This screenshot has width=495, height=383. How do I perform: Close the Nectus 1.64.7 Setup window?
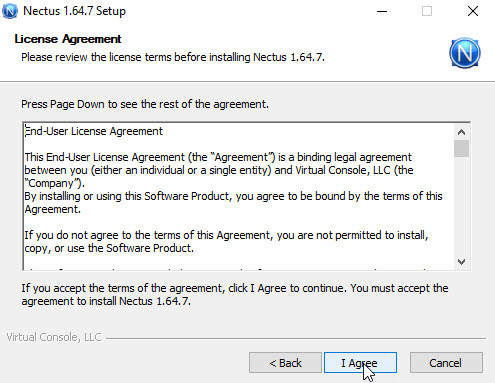tap(473, 11)
